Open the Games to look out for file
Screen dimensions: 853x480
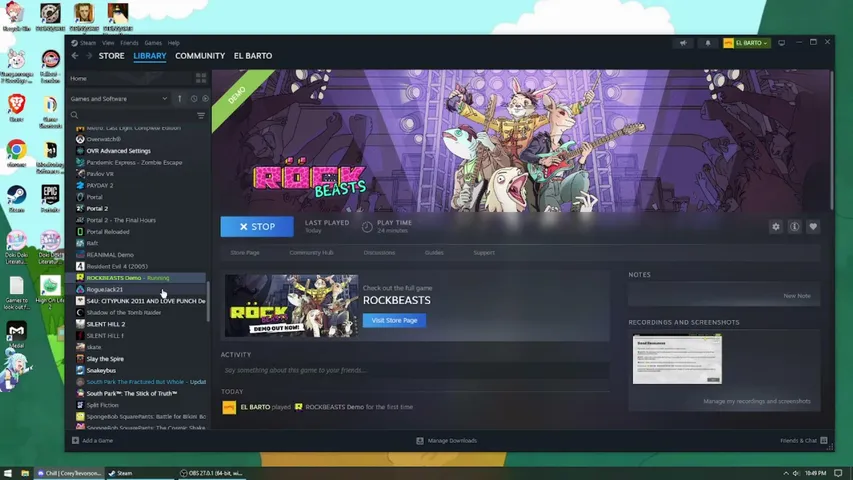pyautogui.click(x=16, y=293)
